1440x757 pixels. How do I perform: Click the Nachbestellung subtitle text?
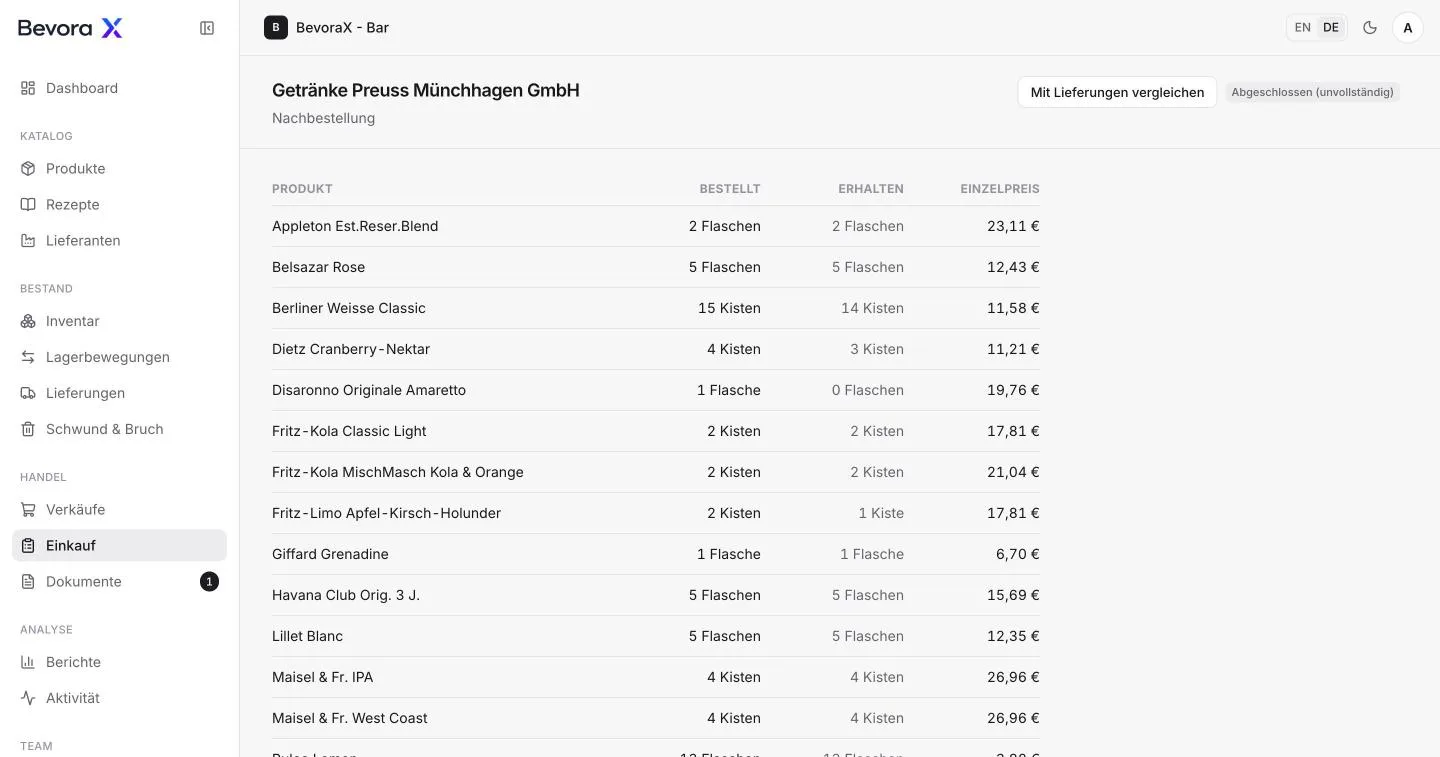coord(323,118)
